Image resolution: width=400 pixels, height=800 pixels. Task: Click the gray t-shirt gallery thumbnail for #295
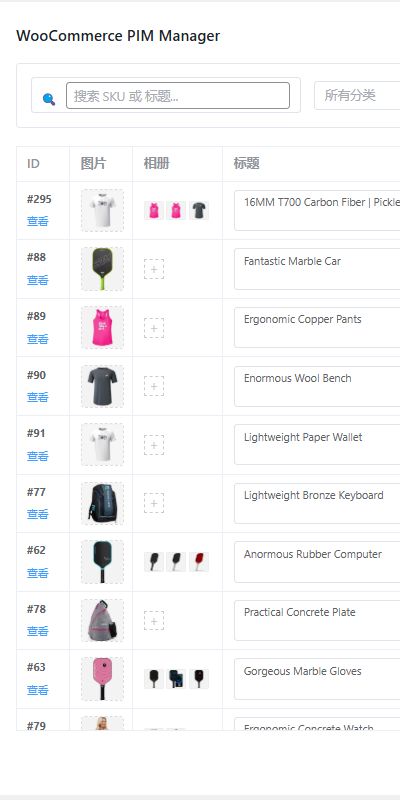199,210
